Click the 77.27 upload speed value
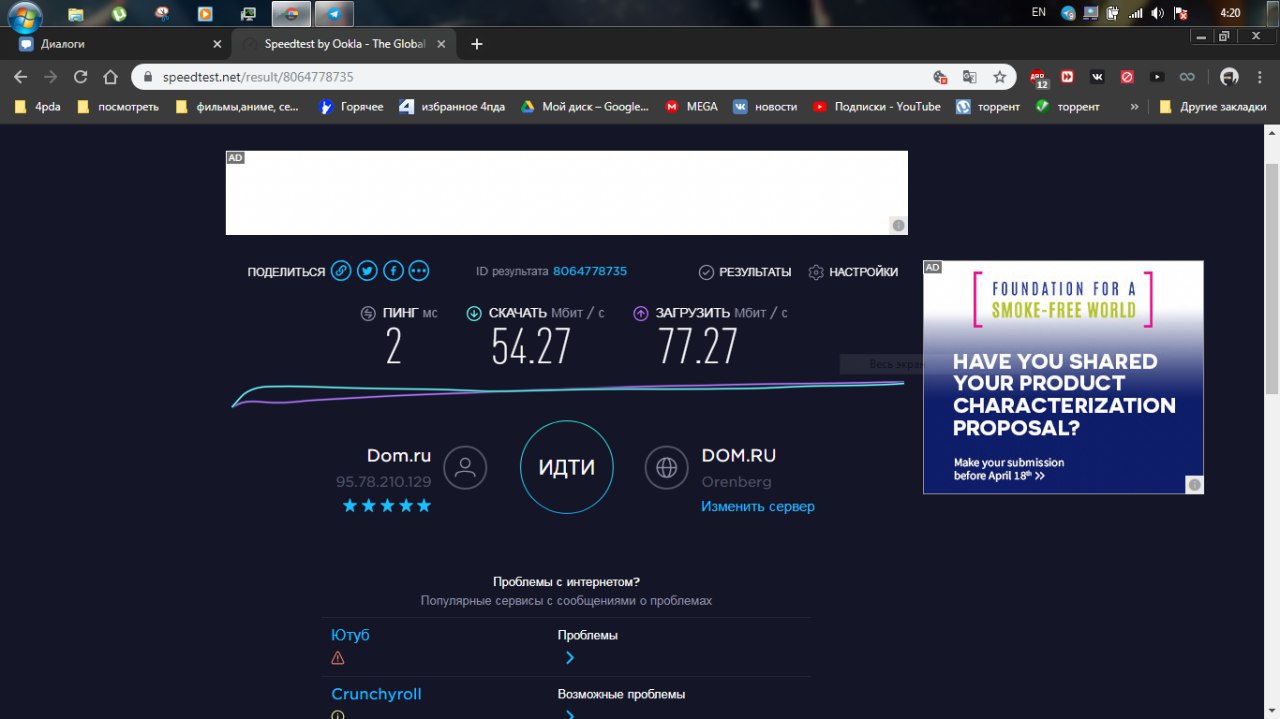 coord(698,346)
